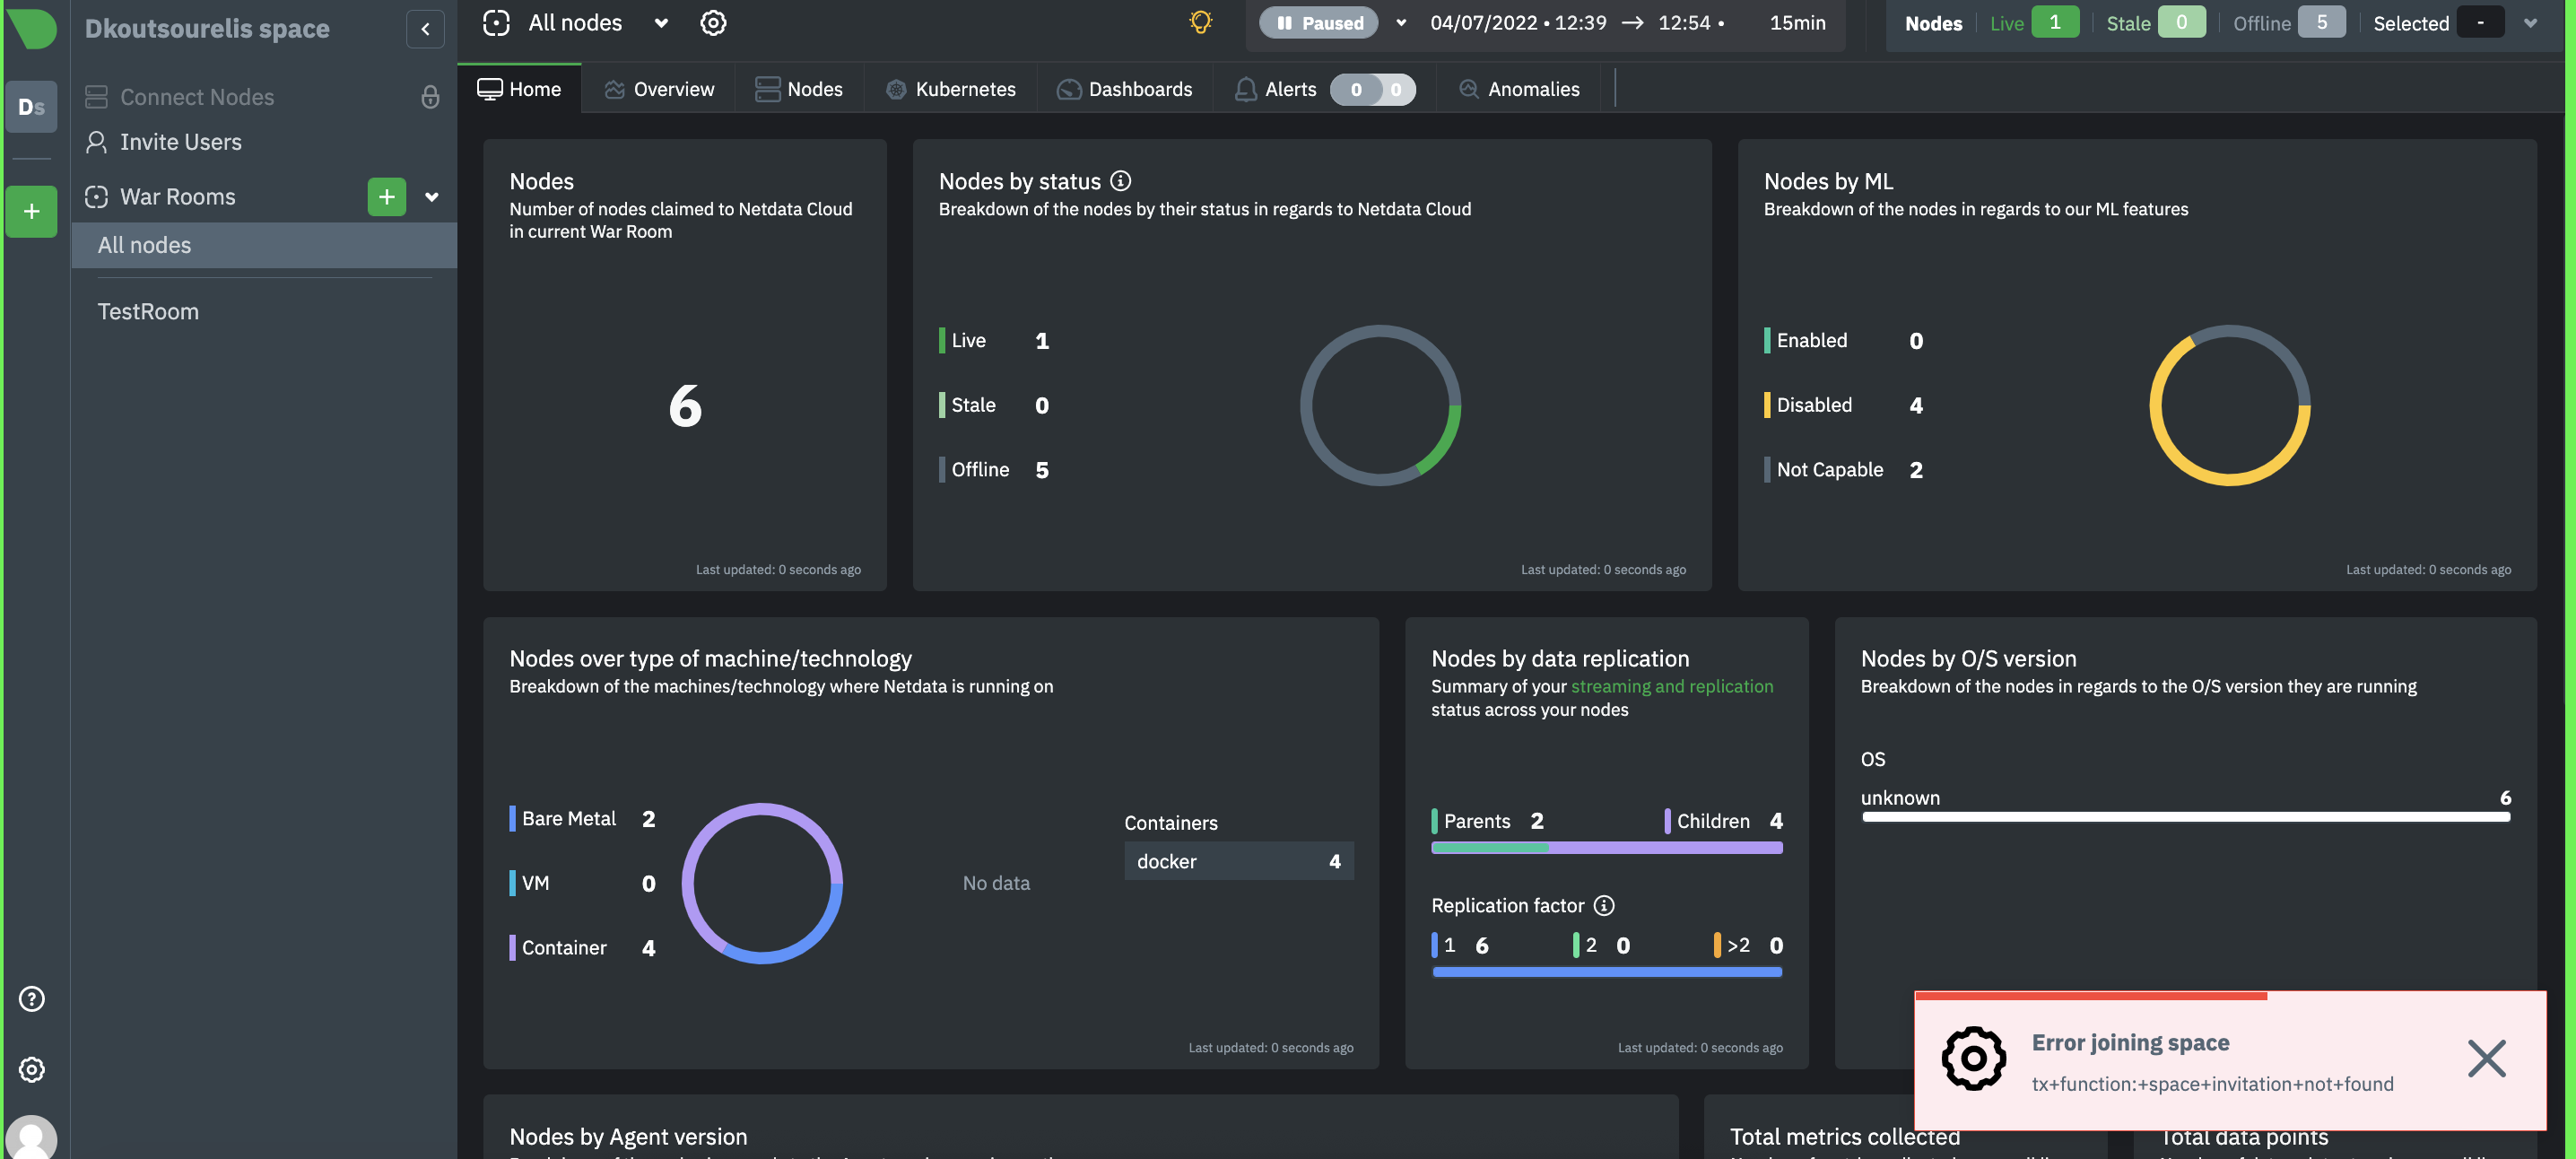2576x1159 pixels.
Task: Toggle the Paused playback button
Action: tap(1319, 23)
